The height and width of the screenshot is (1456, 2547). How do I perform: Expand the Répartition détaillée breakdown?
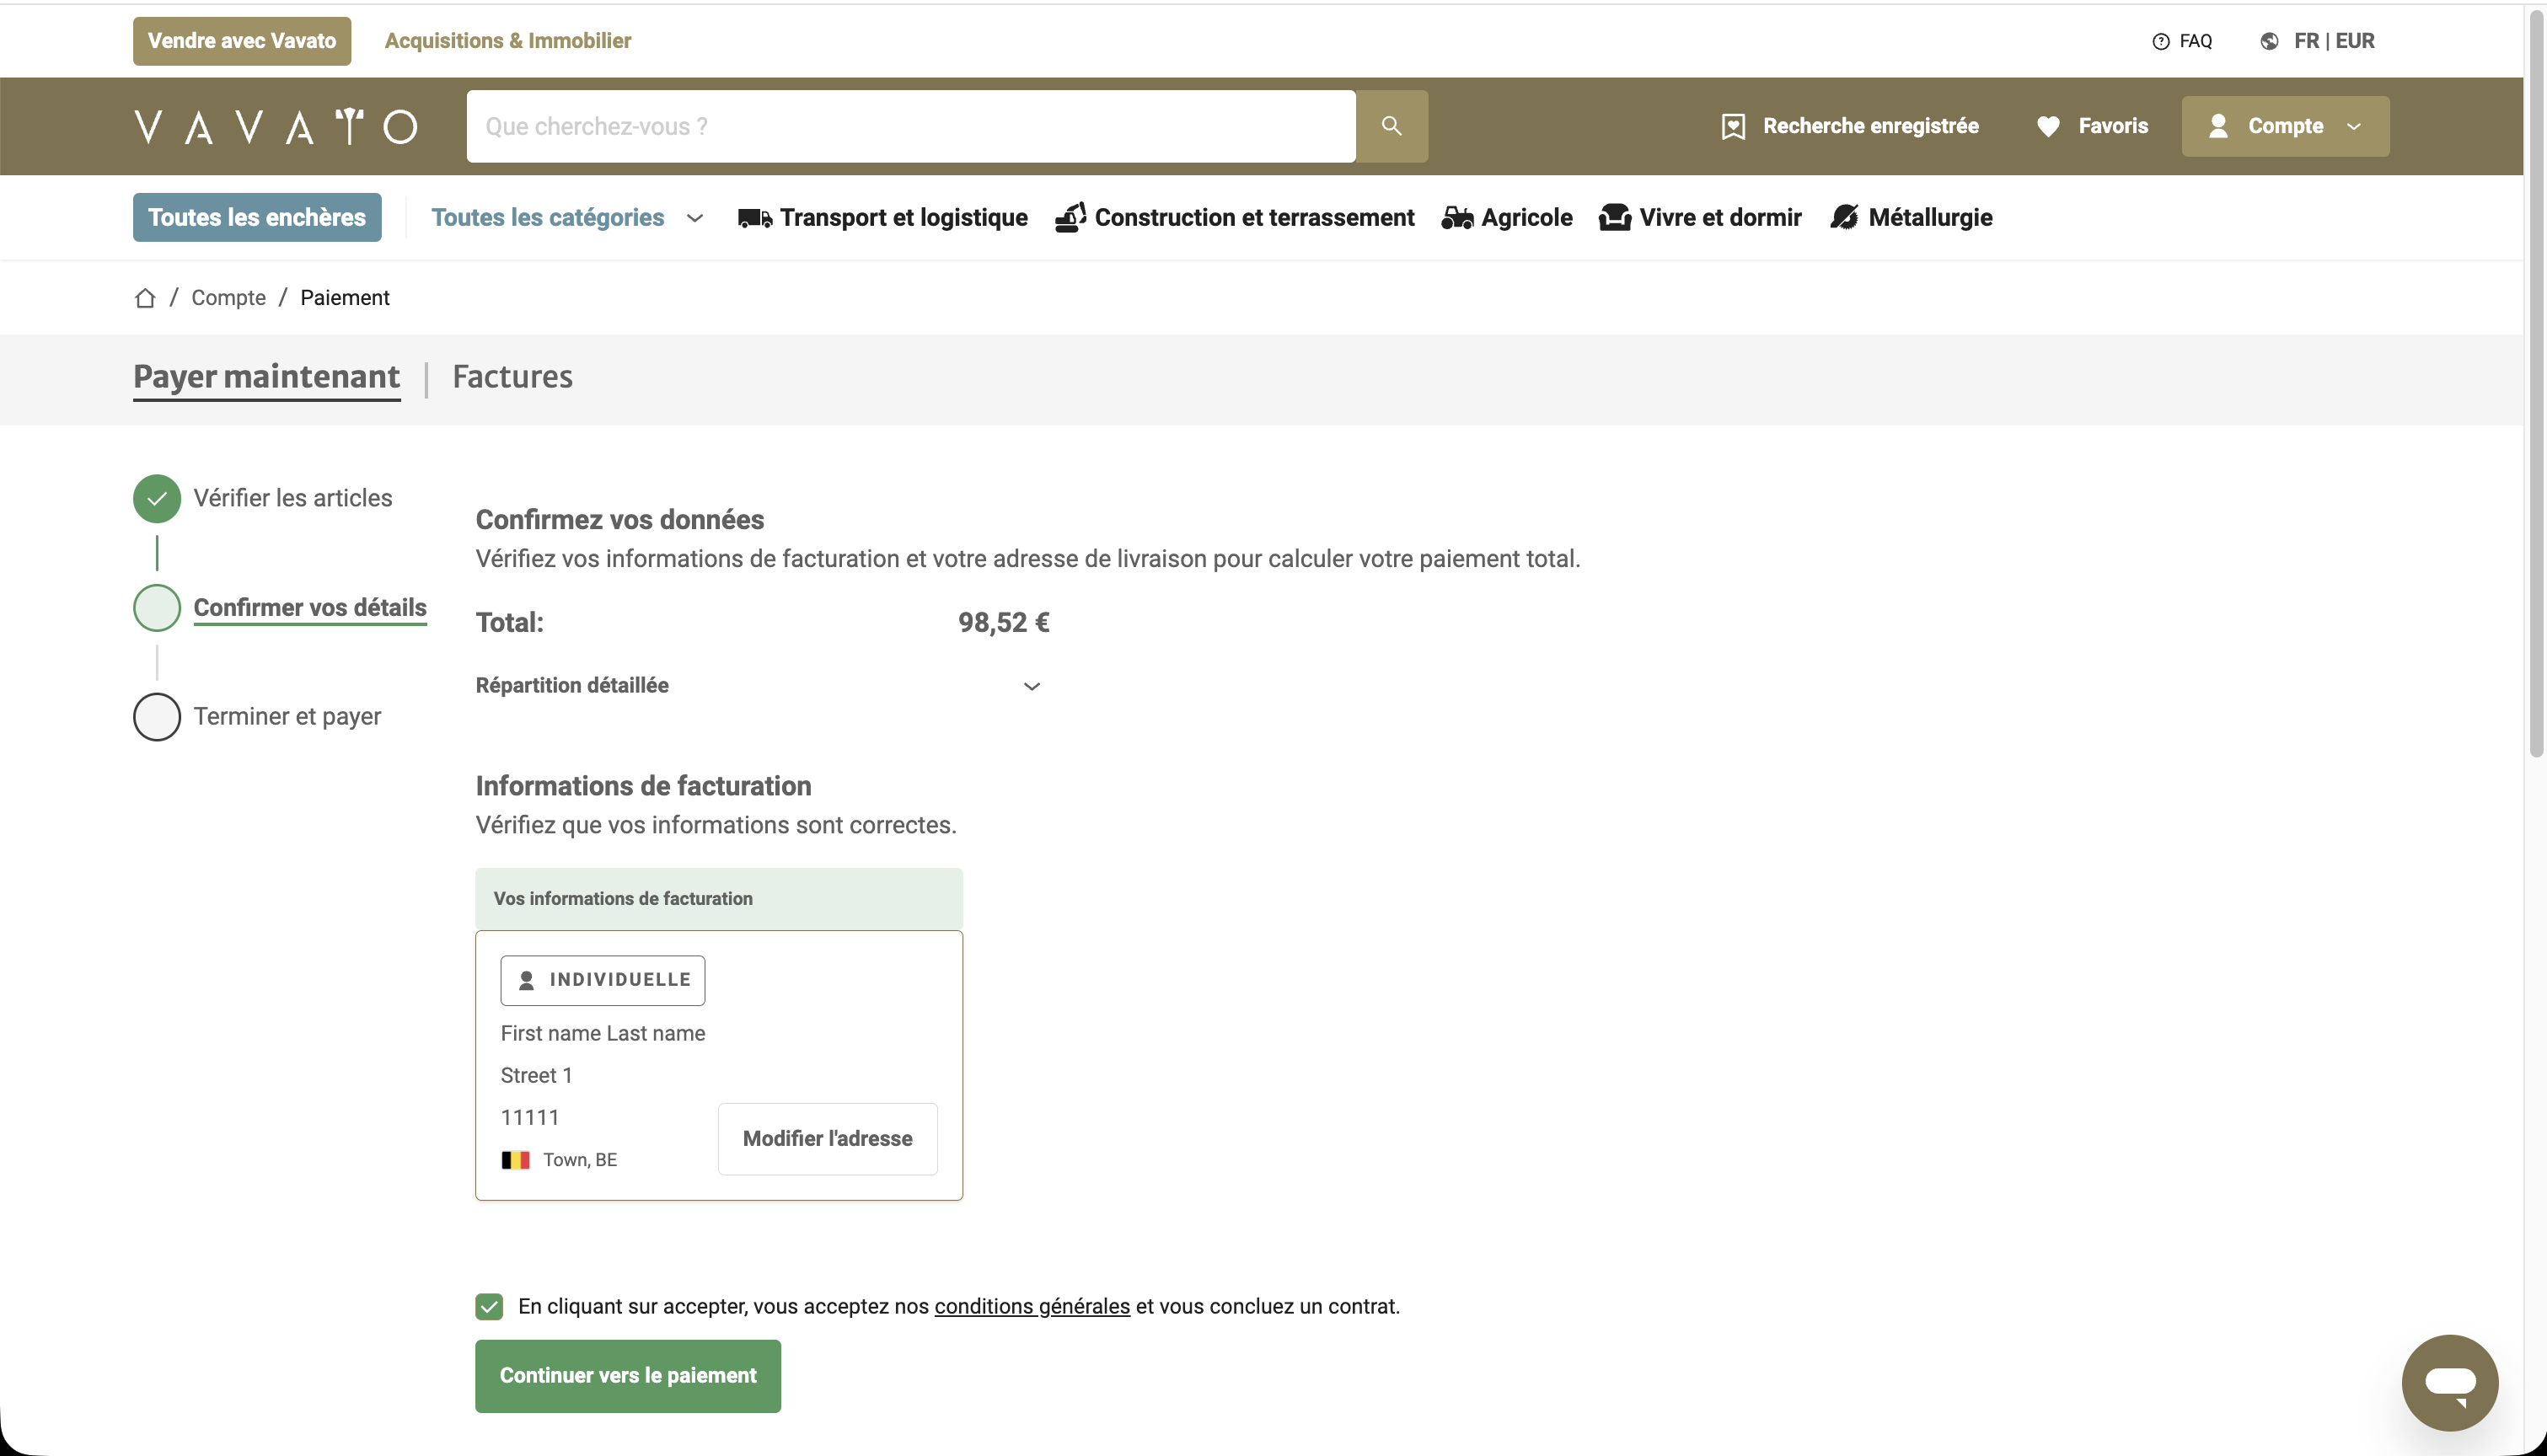(x=1032, y=686)
